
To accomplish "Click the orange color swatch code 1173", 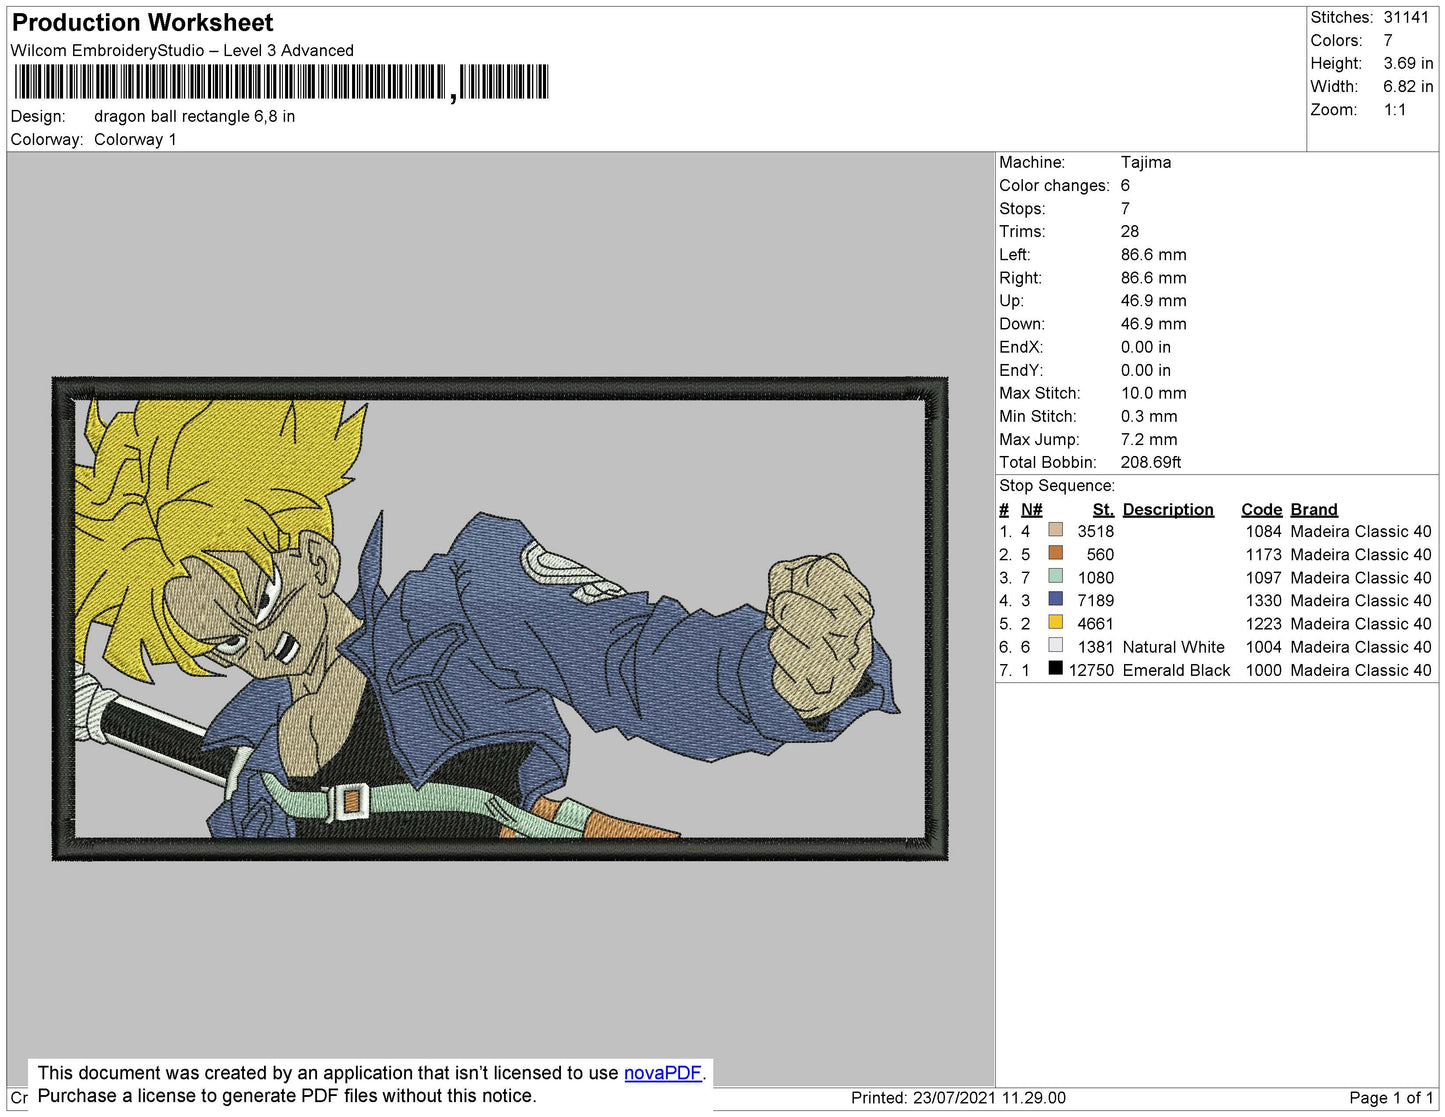I will point(1055,552).
